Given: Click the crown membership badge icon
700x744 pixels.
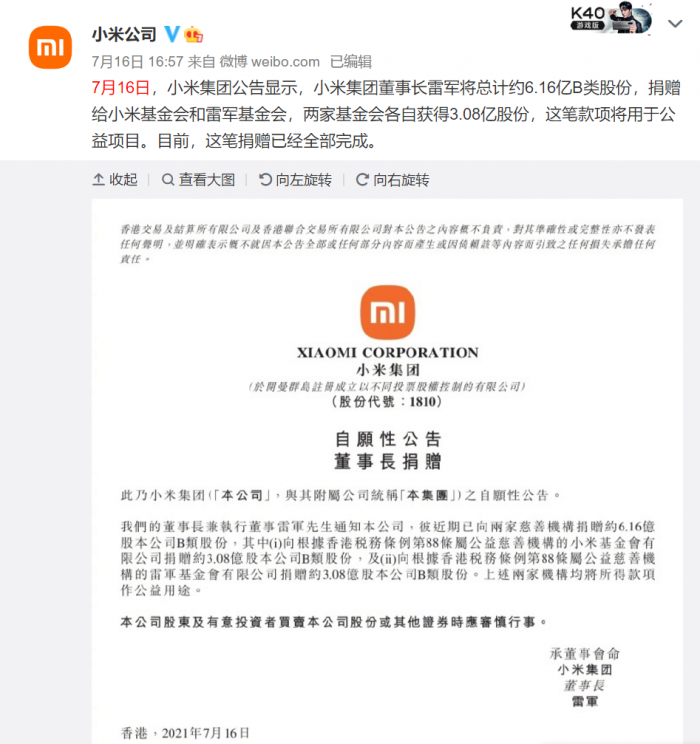Looking at the screenshot, I should point(194,34).
